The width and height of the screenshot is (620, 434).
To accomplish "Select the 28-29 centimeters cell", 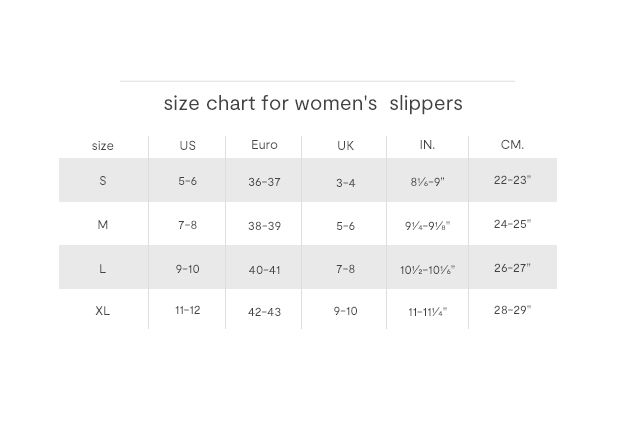I will point(512,310).
